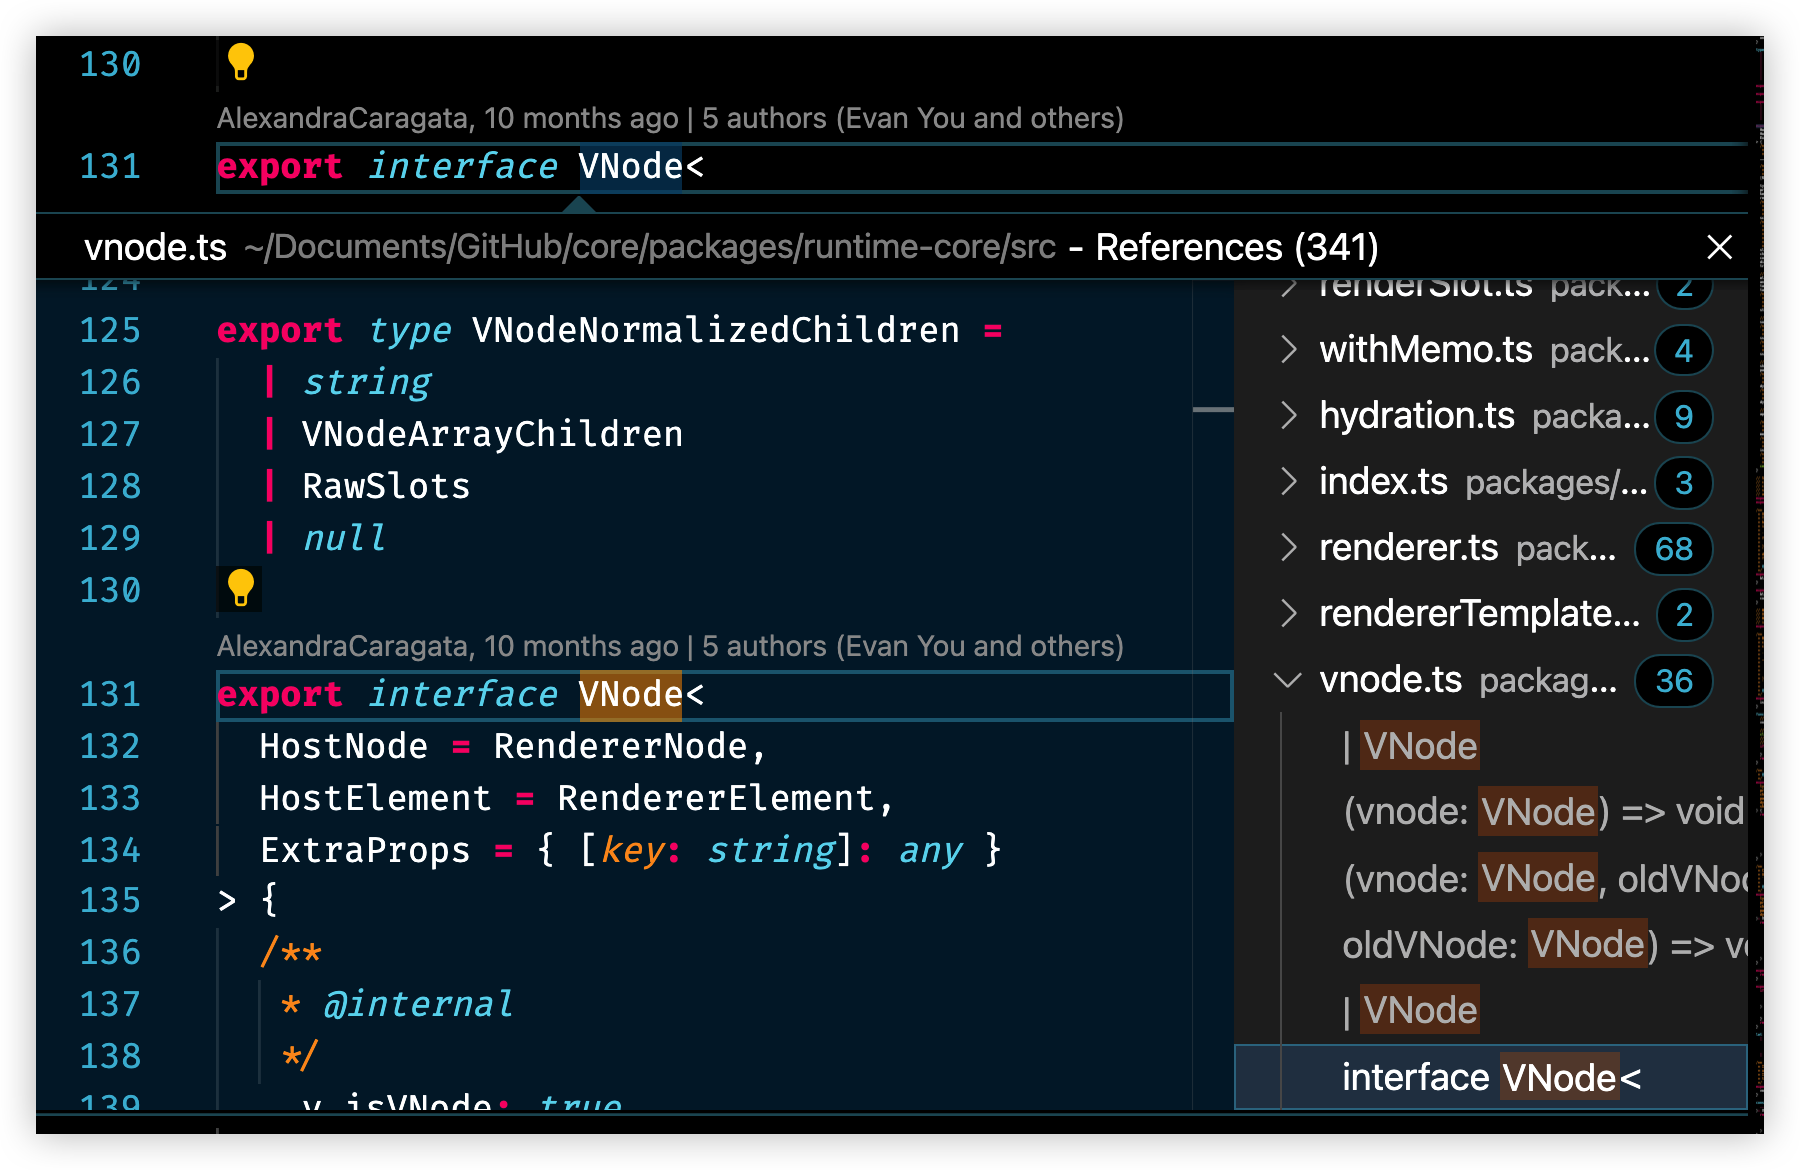The height and width of the screenshot is (1170, 1800).
Task: Click the highlighted VNode in peek line 131
Action: point(630,694)
